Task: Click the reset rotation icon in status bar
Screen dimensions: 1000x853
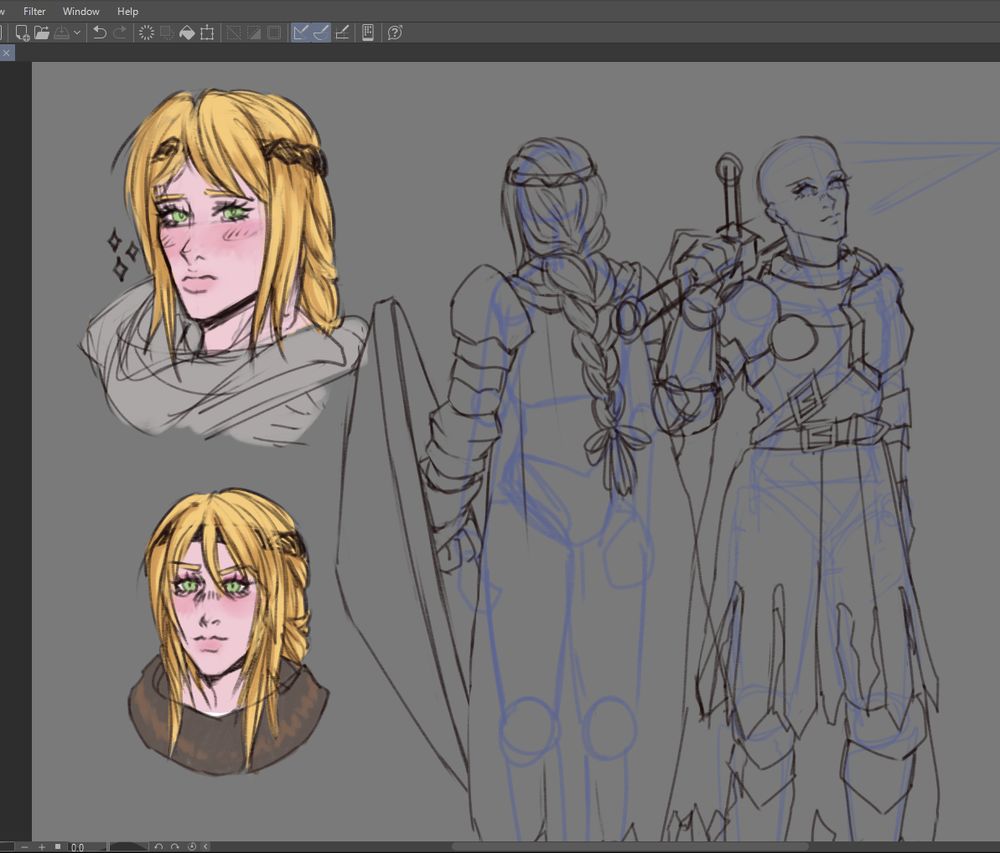Action: [x=192, y=847]
